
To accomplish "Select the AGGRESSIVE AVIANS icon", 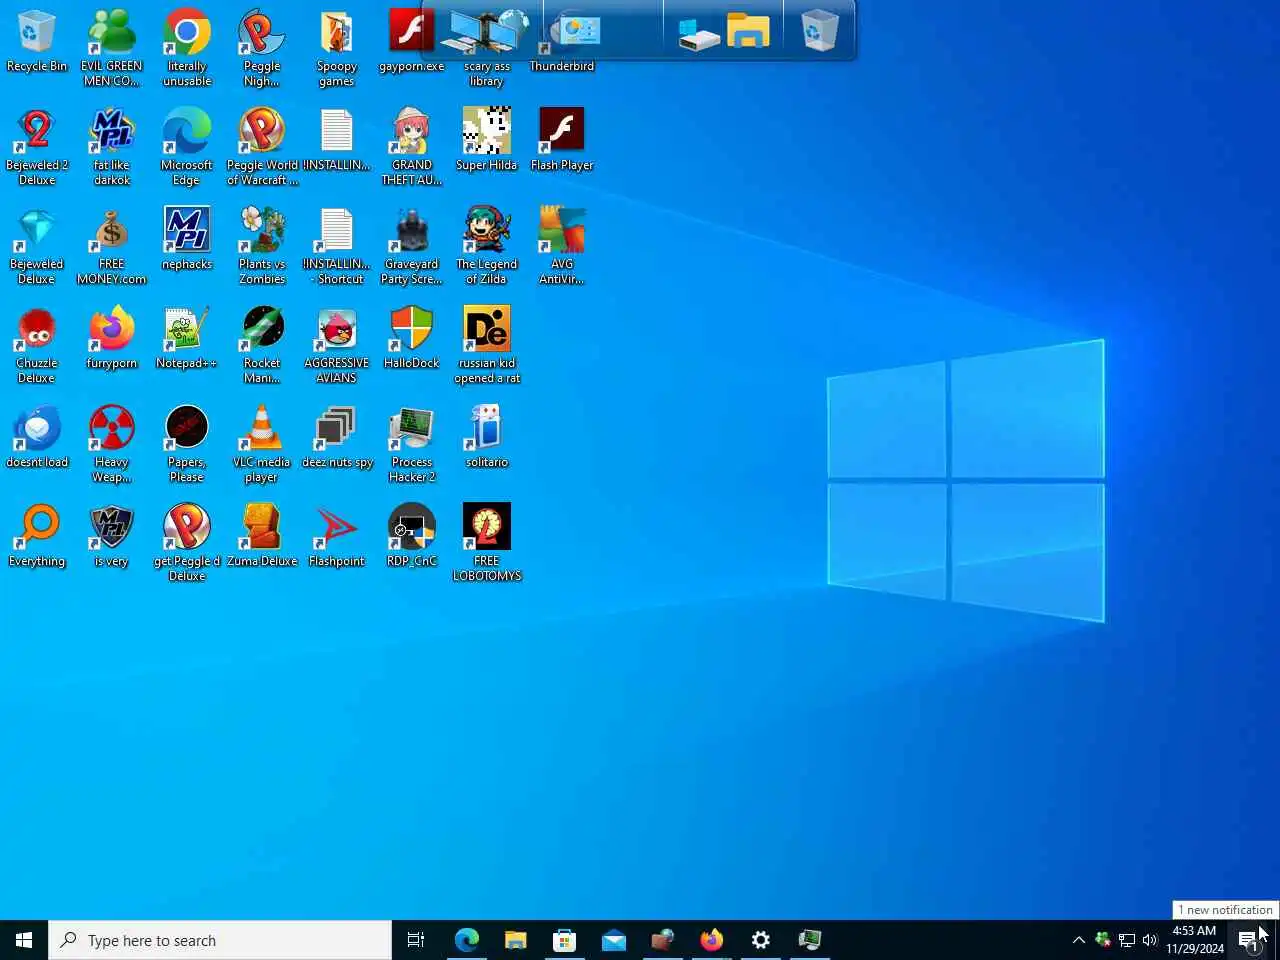I will 337,345.
